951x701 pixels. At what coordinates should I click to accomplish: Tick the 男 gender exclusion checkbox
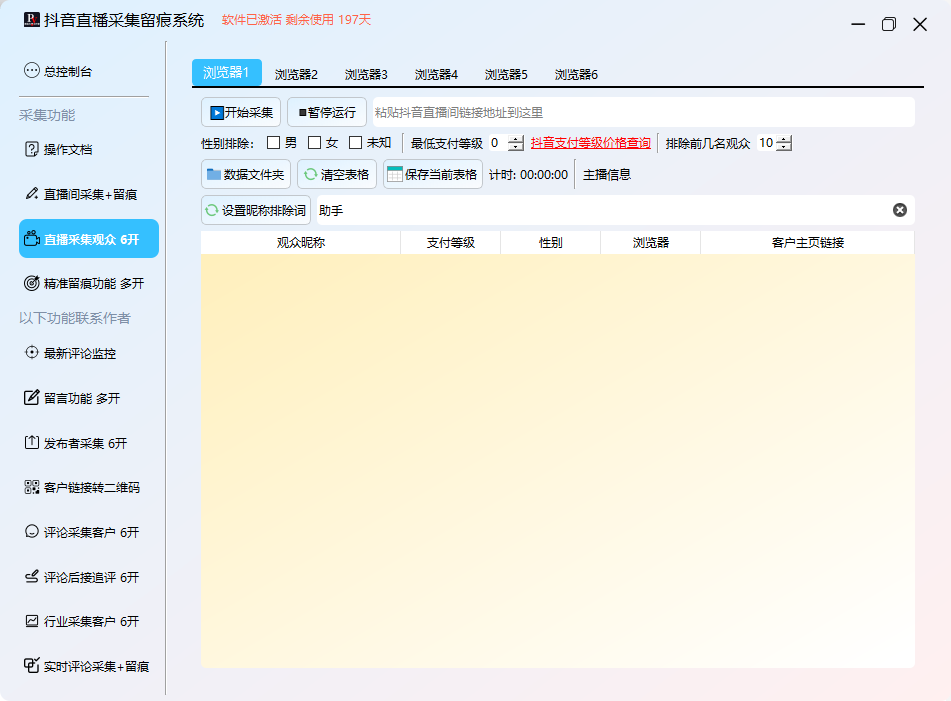(x=274, y=143)
